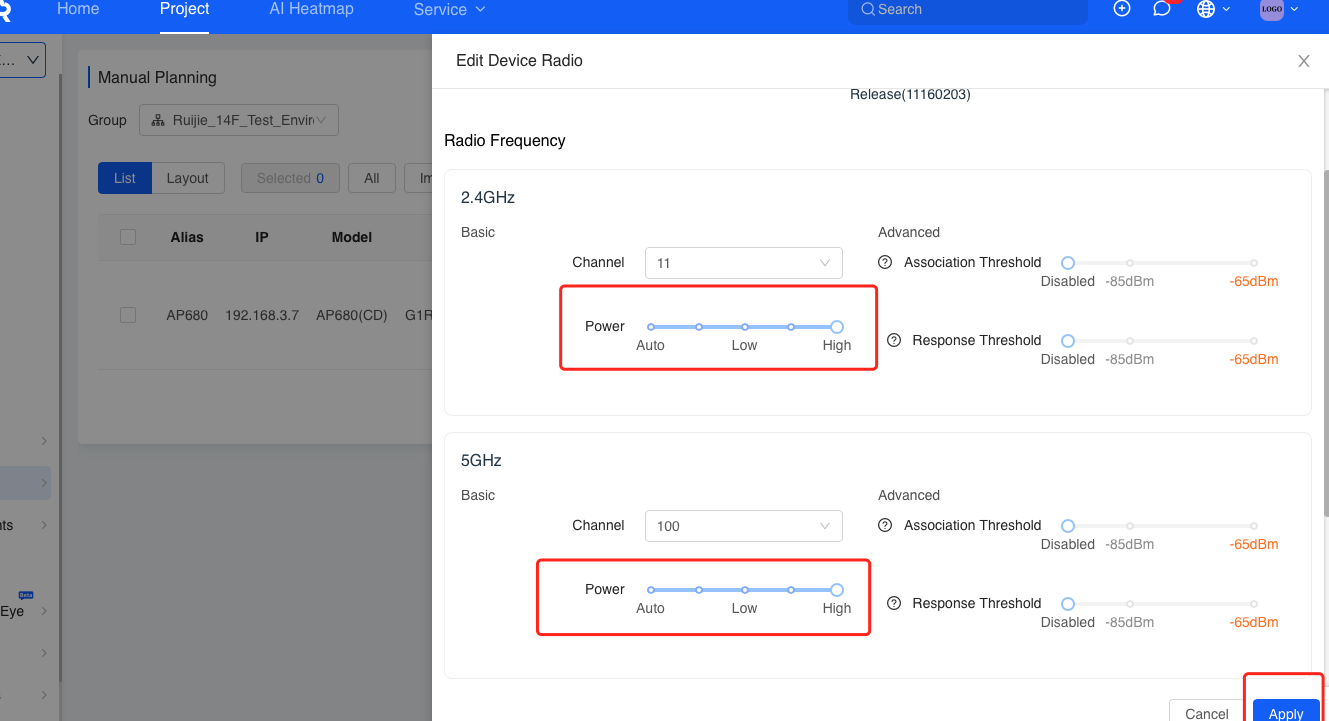Image resolution: width=1329 pixels, height=721 pixels.
Task: Switch to List view
Action: point(125,178)
